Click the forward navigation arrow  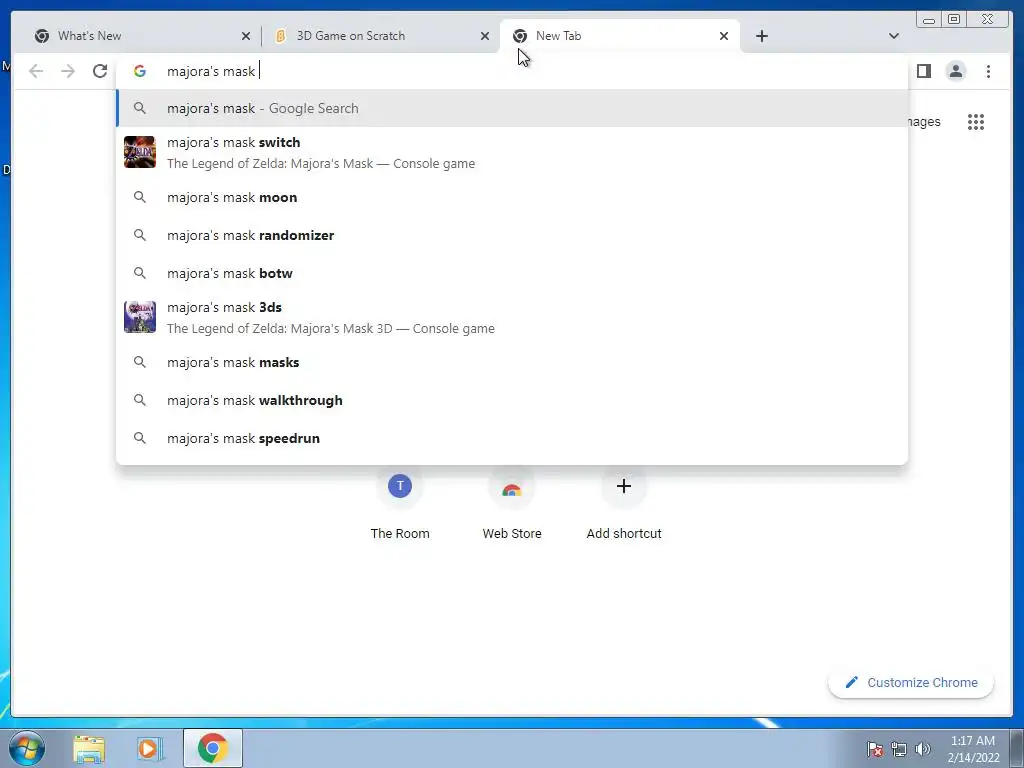68,71
